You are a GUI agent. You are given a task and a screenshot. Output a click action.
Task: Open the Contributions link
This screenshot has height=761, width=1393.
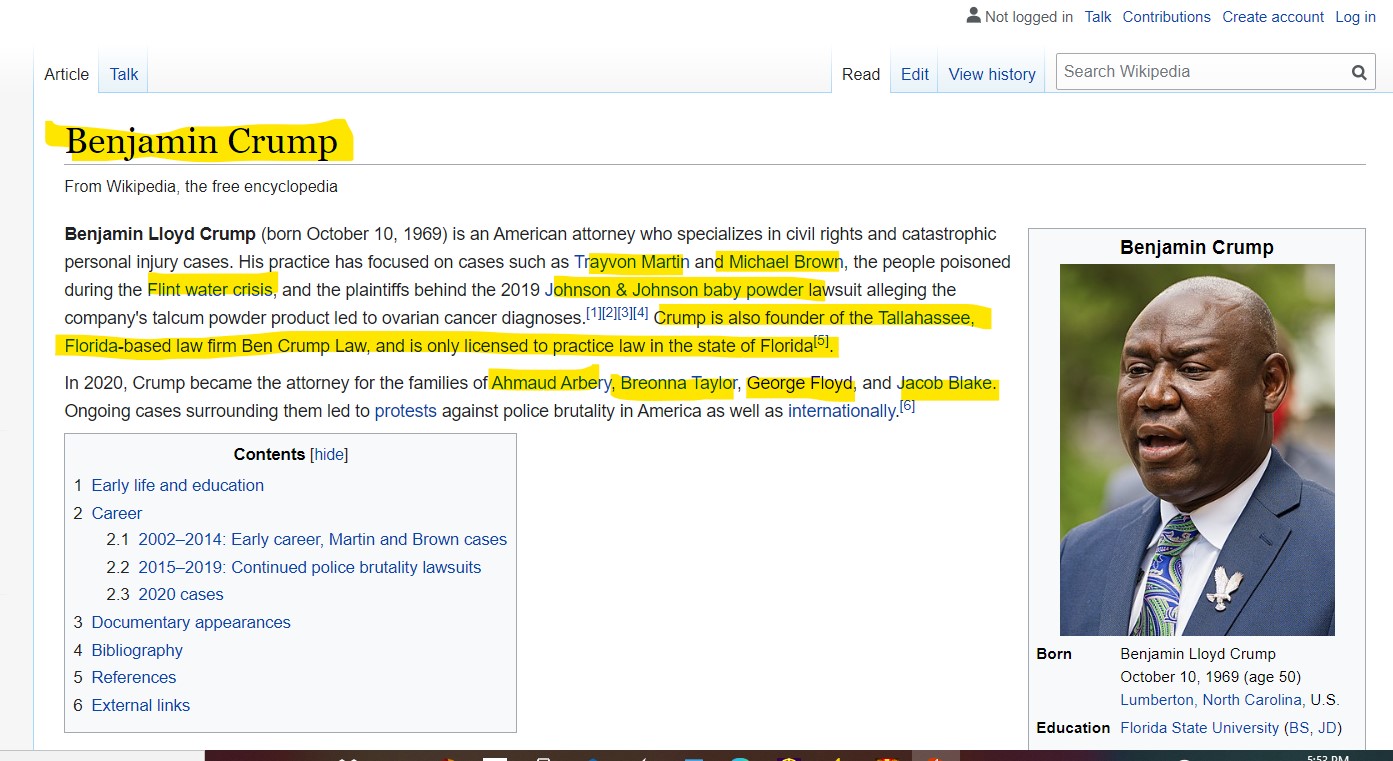[1166, 17]
